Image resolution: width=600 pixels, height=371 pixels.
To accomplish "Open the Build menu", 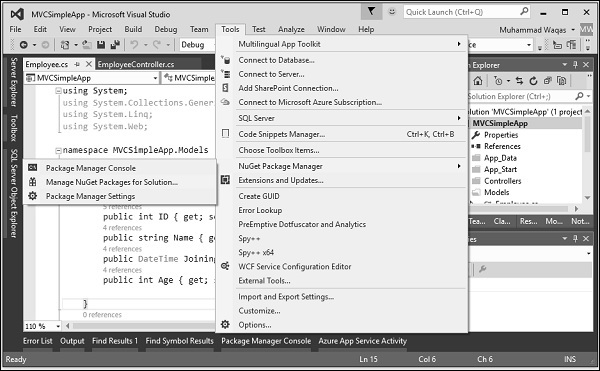I will tap(133, 29).
